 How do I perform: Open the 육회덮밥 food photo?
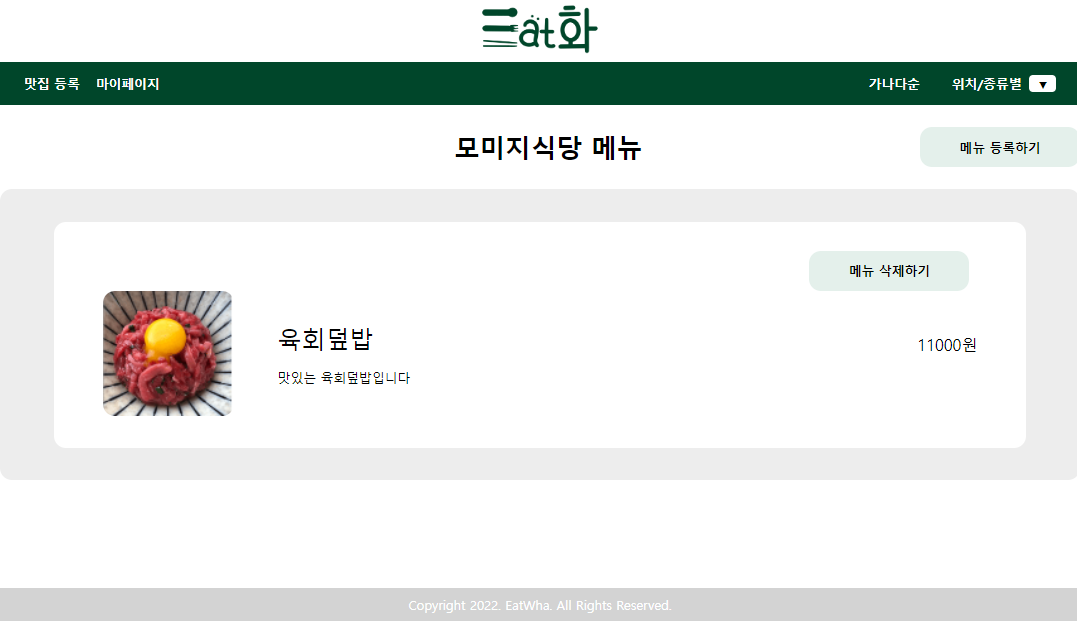click(167, 353)
